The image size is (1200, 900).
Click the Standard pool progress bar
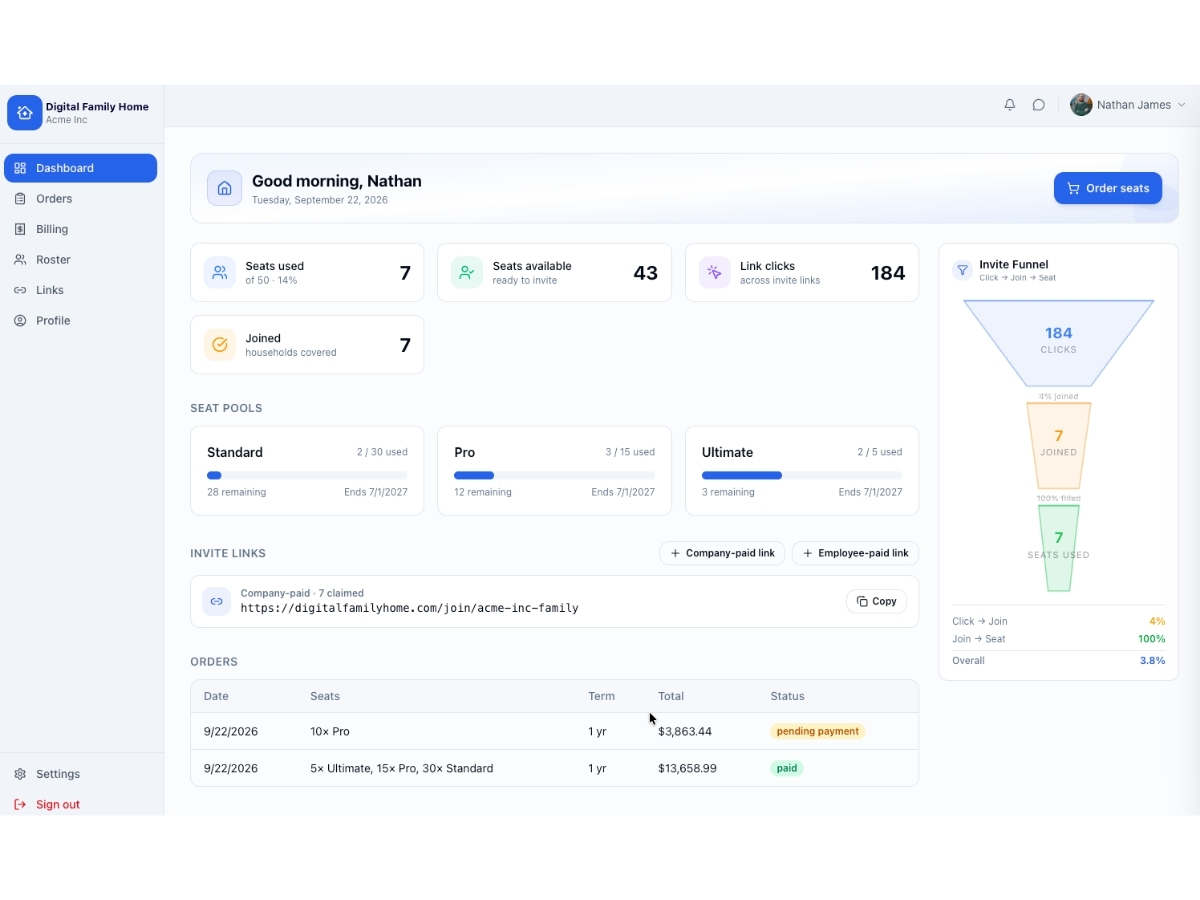[x=307, y=476]
